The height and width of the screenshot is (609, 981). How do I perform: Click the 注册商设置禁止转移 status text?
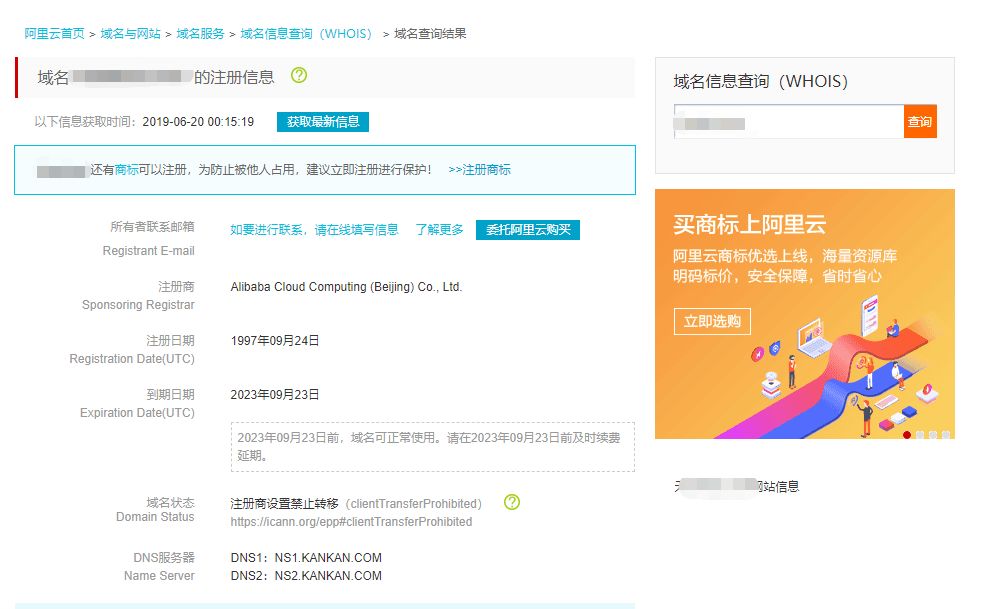click(284, 504)
